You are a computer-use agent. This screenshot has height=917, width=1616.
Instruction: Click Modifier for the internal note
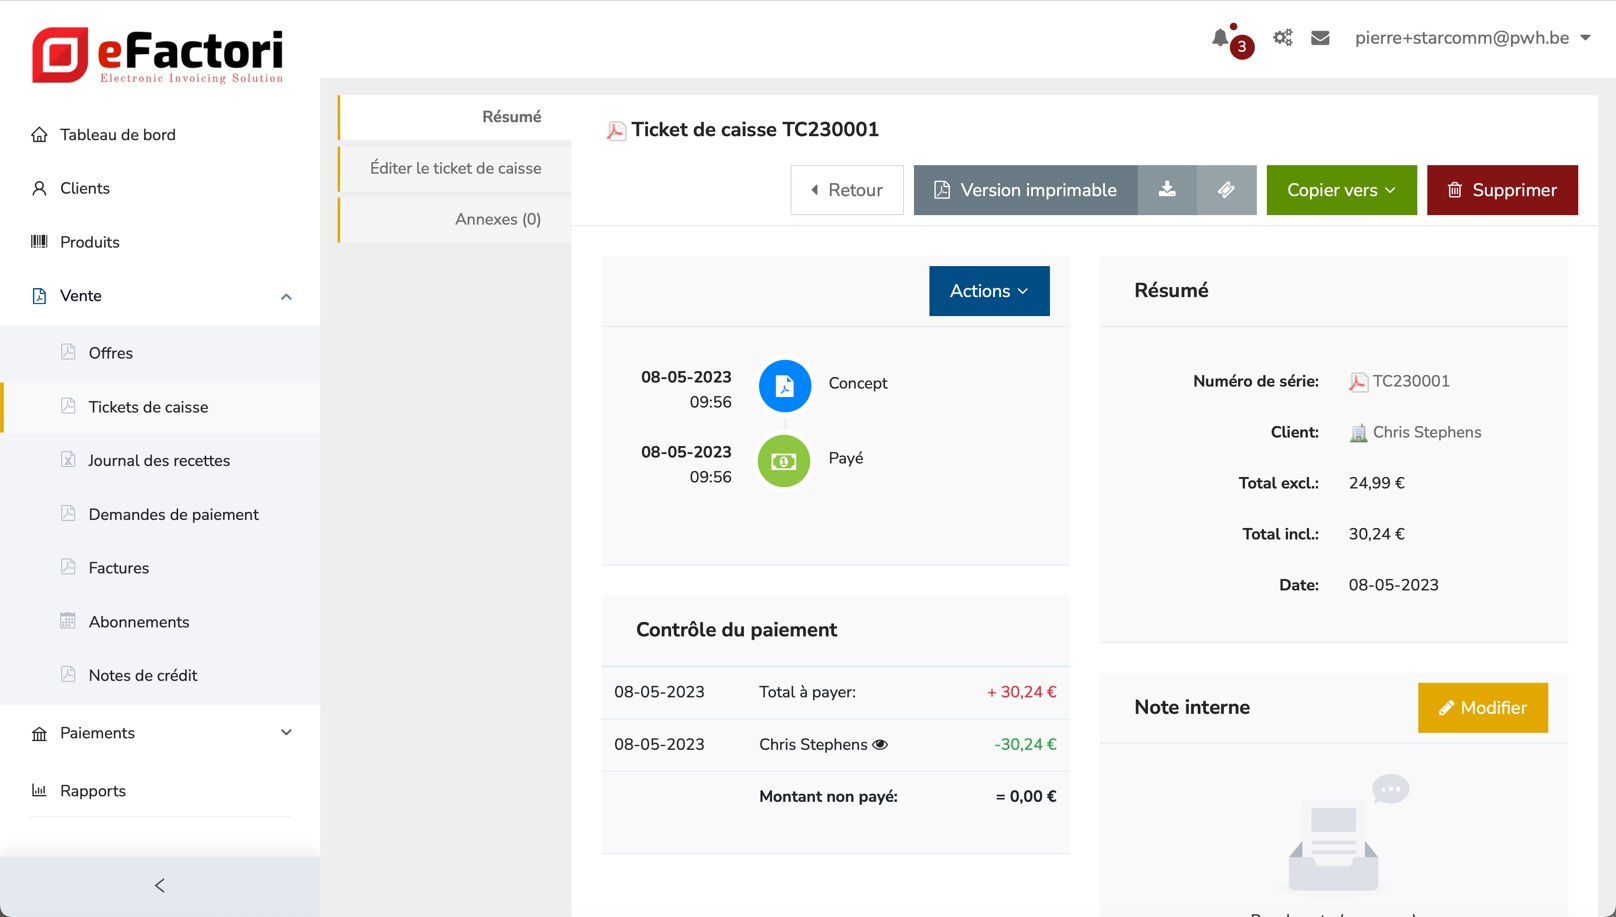pyautogui.click(x=1482, y=708)
